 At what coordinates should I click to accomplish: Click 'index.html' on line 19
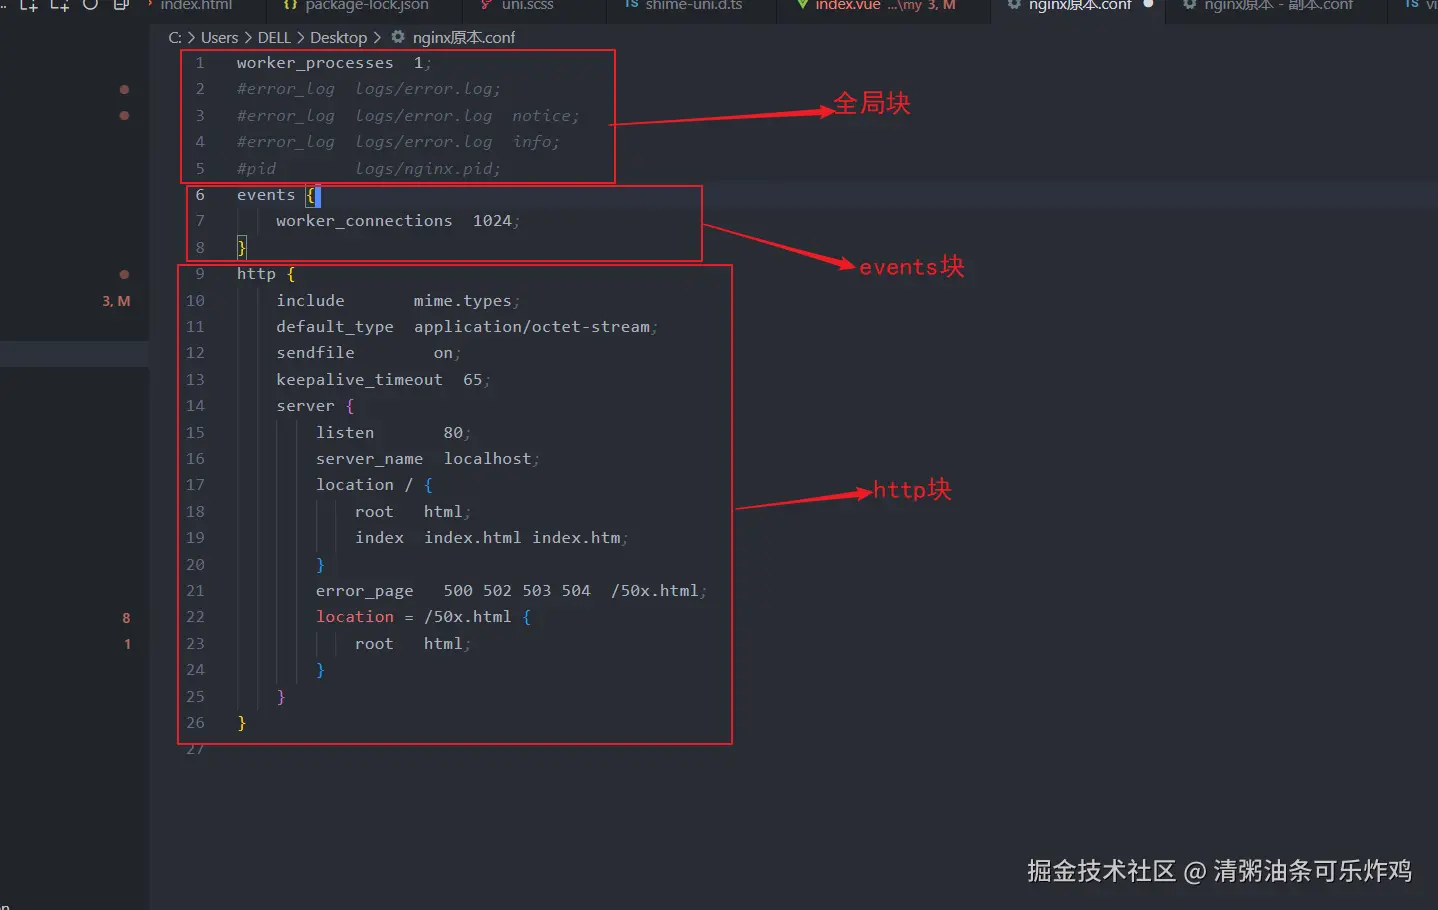pos(472,538)
